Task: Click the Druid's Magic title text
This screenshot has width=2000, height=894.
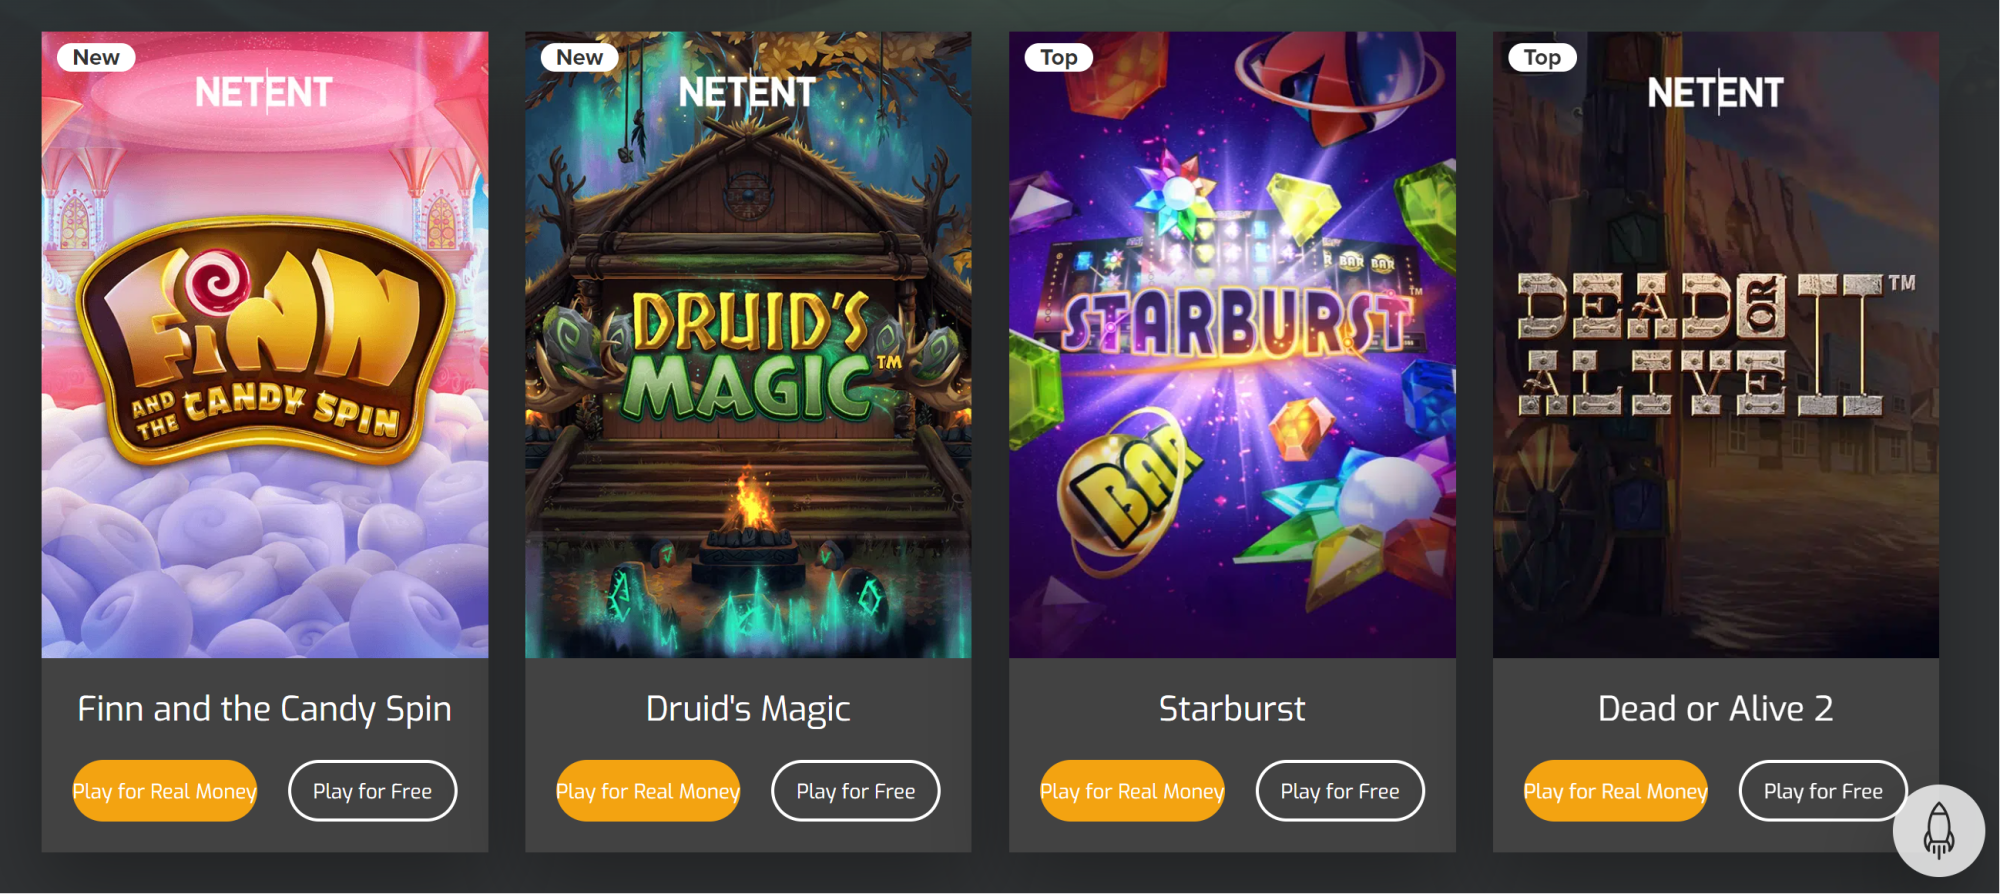Action: pyautogui.click(x=748, y=709)
